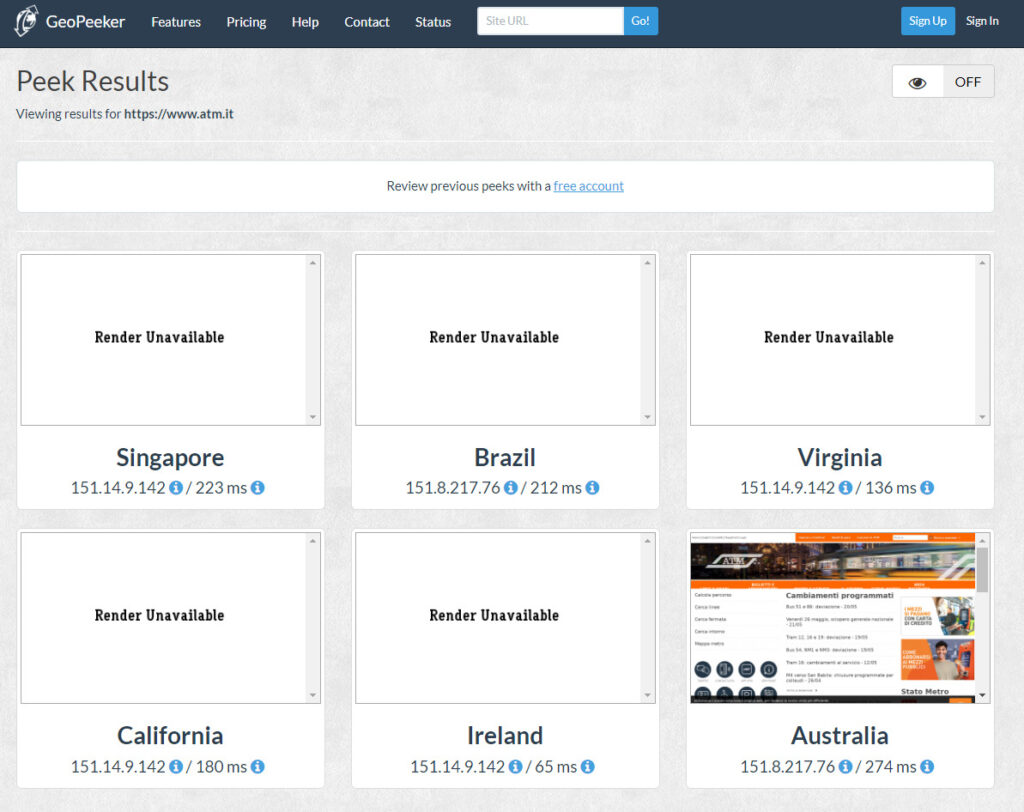The image size is (1024, 812).
Task: Click info icon next to Singapore IP address
Action: [176, 488]
